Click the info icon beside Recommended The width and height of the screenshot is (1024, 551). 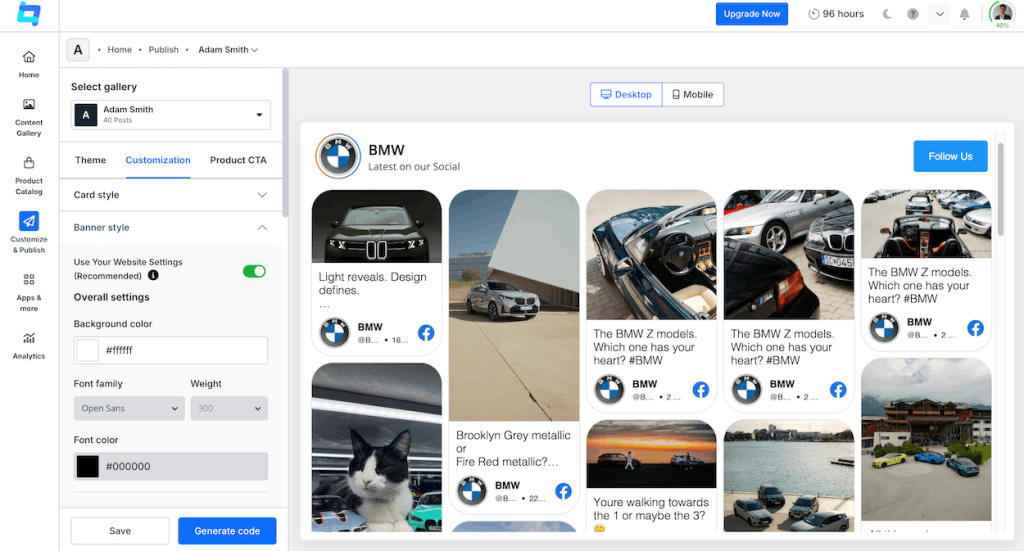point(153,276)
